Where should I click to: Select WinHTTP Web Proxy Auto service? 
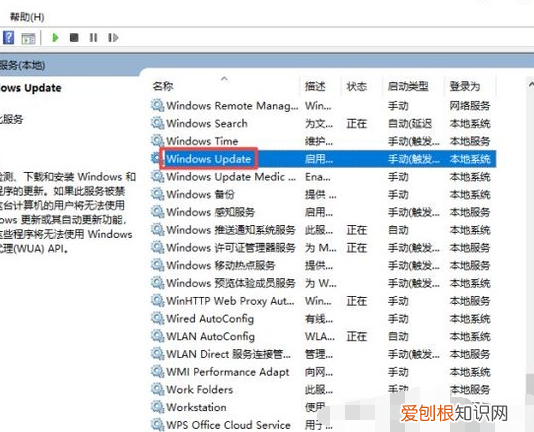(323, 301)
